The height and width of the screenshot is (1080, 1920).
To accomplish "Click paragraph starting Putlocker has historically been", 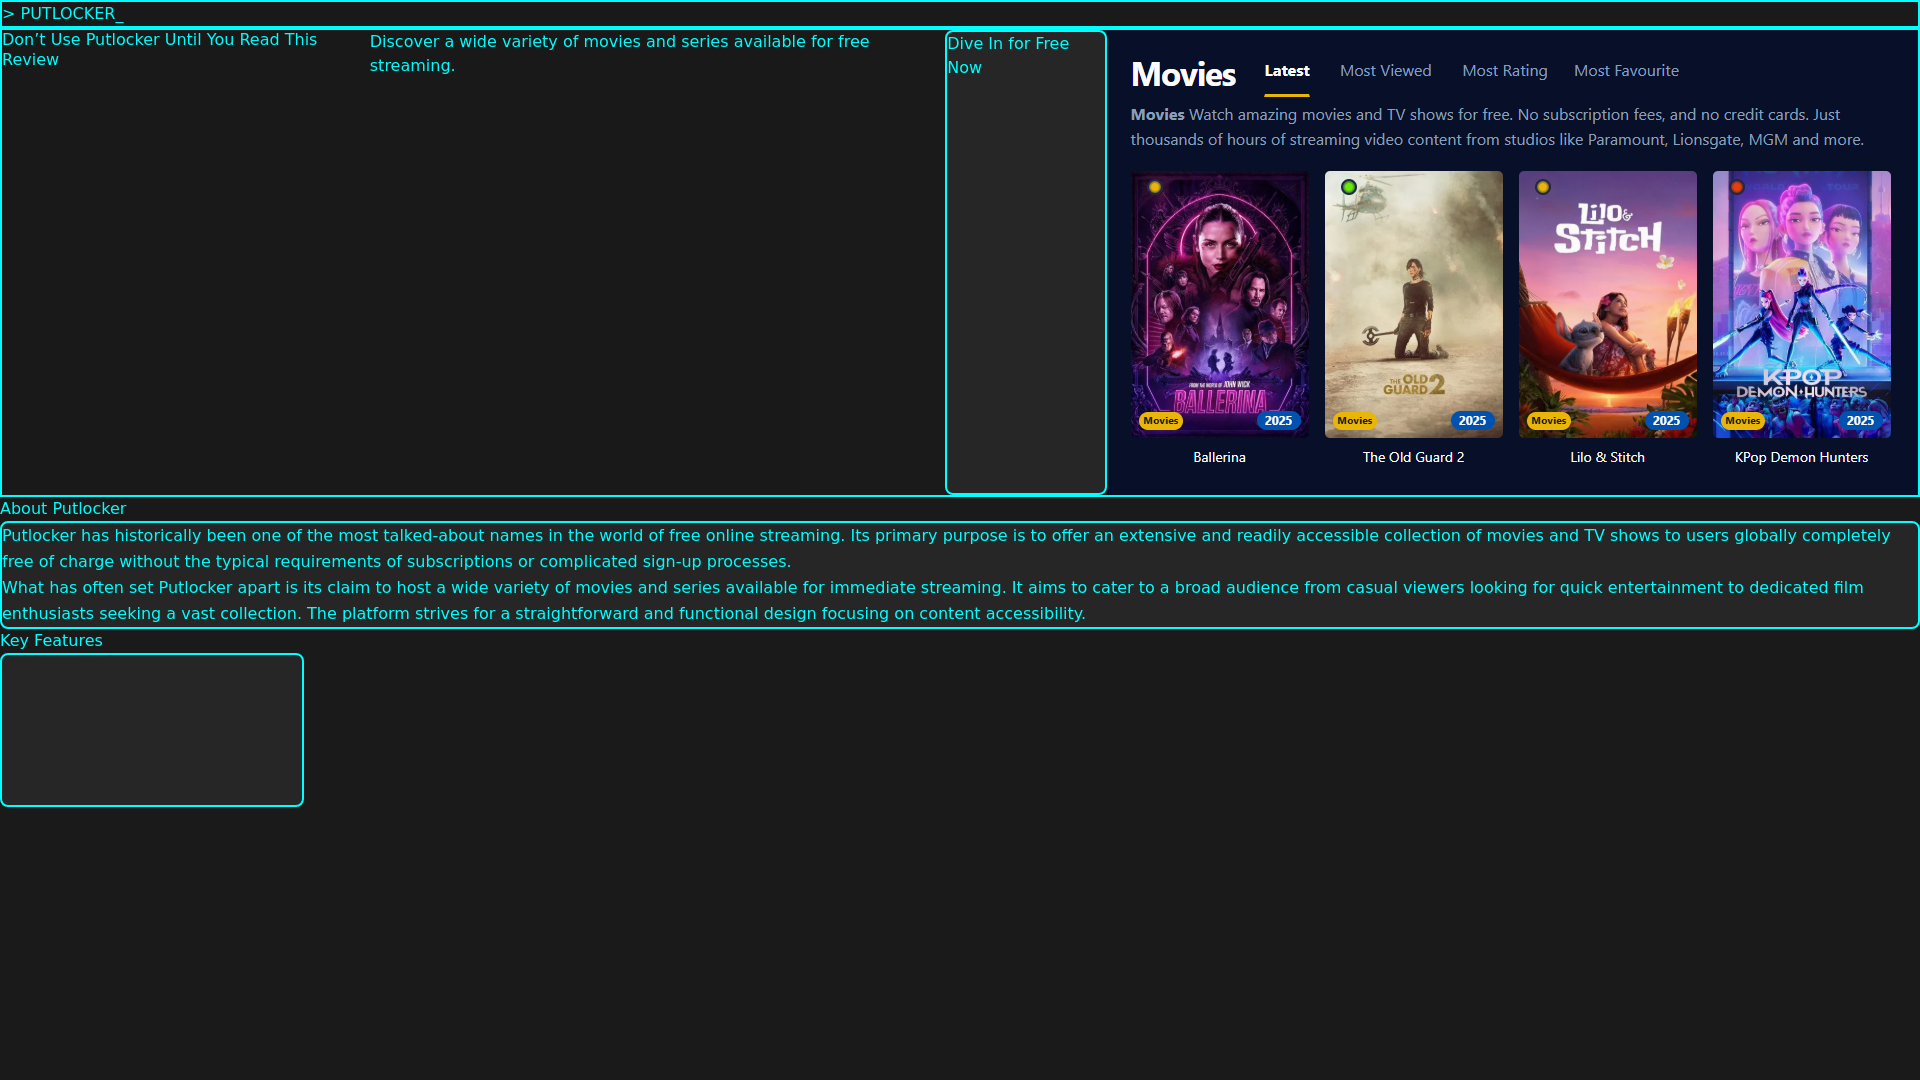I will [946, 549].
